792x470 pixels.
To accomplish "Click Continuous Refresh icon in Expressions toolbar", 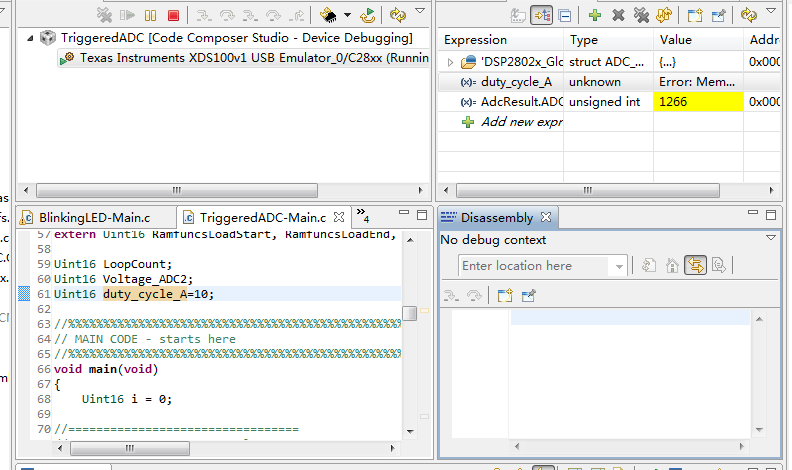I will (664, 15).
